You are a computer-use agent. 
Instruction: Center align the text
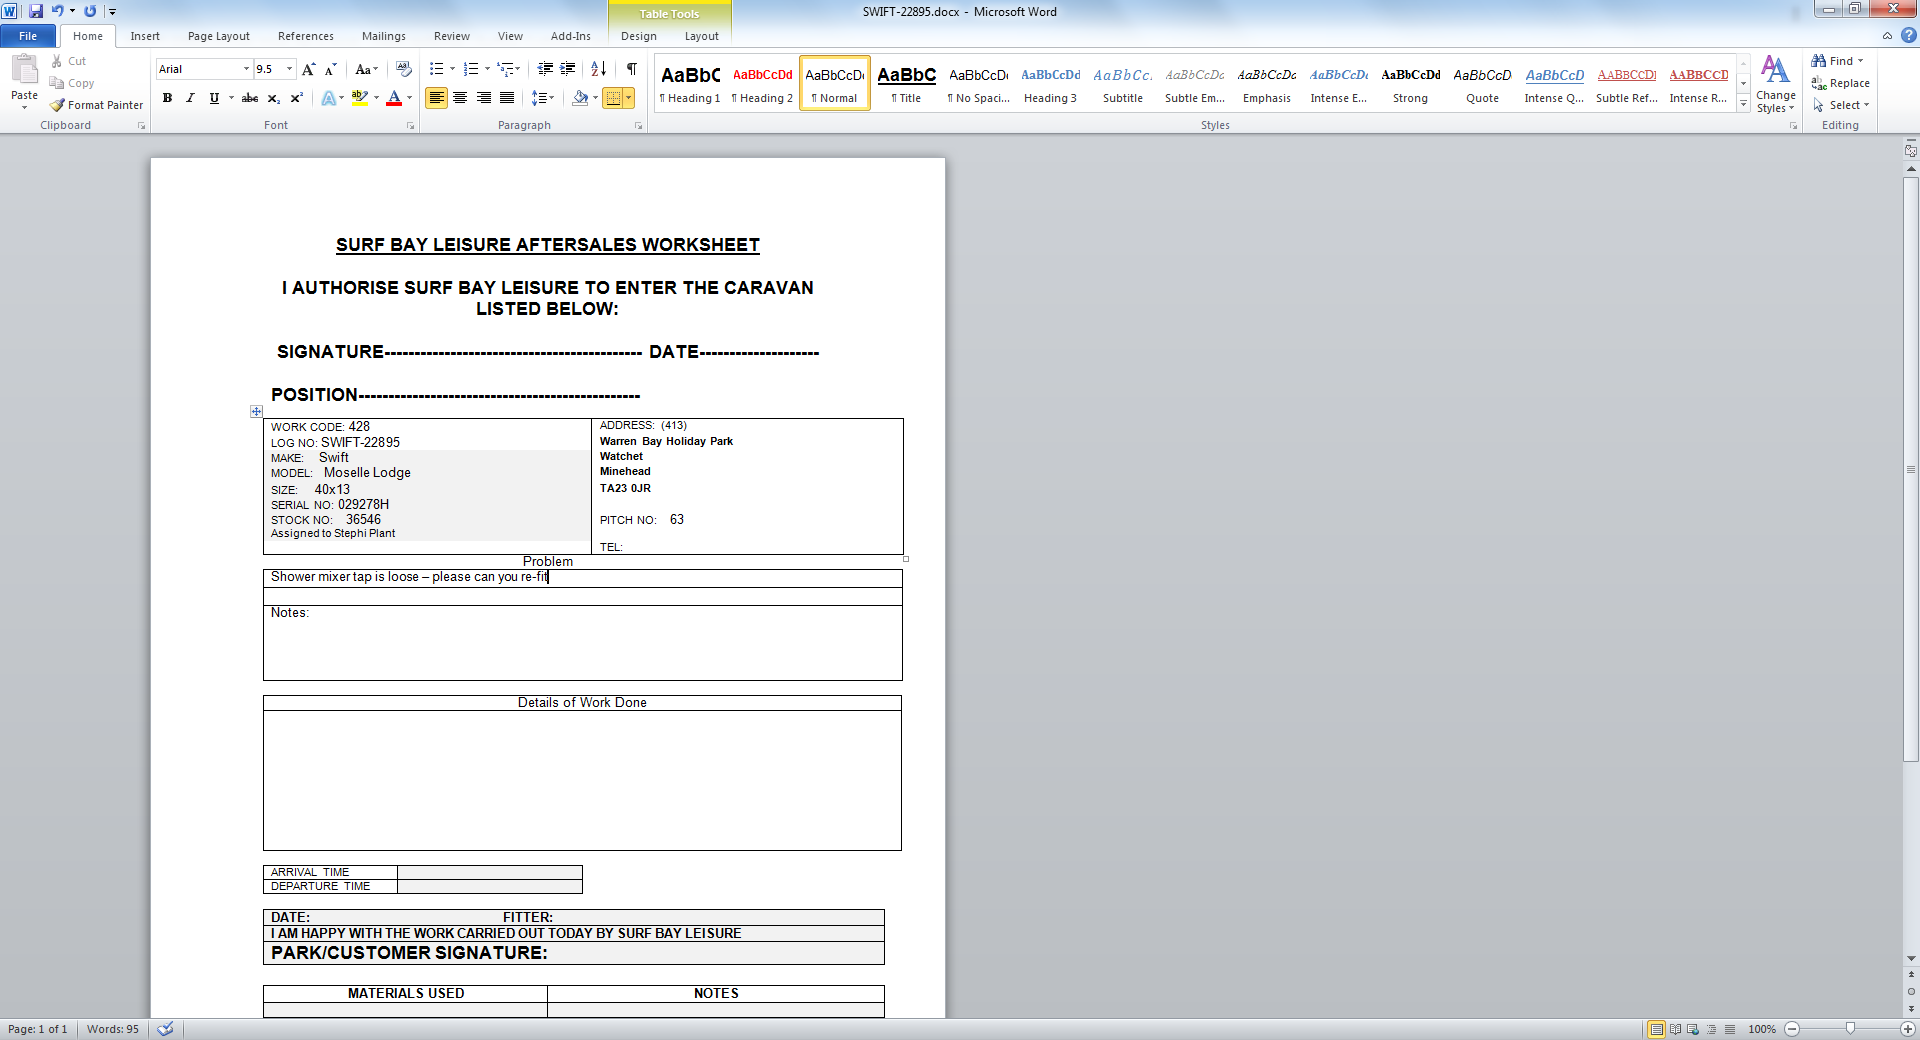pos(460,98)
